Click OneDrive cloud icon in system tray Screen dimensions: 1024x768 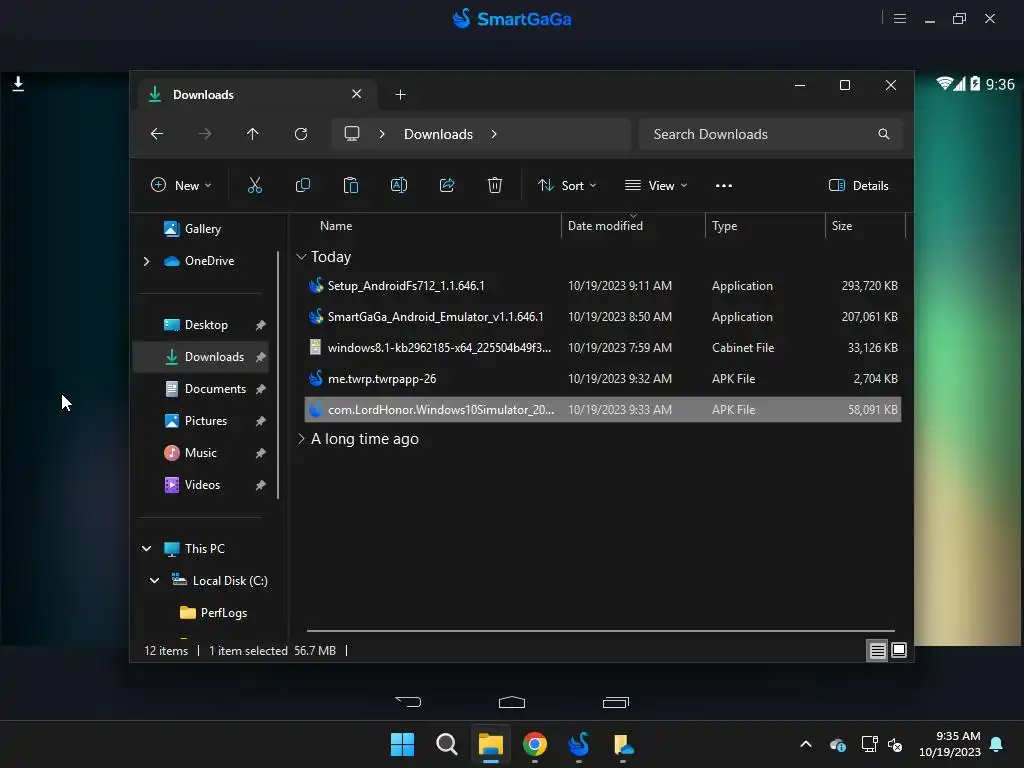pos(838,744)
